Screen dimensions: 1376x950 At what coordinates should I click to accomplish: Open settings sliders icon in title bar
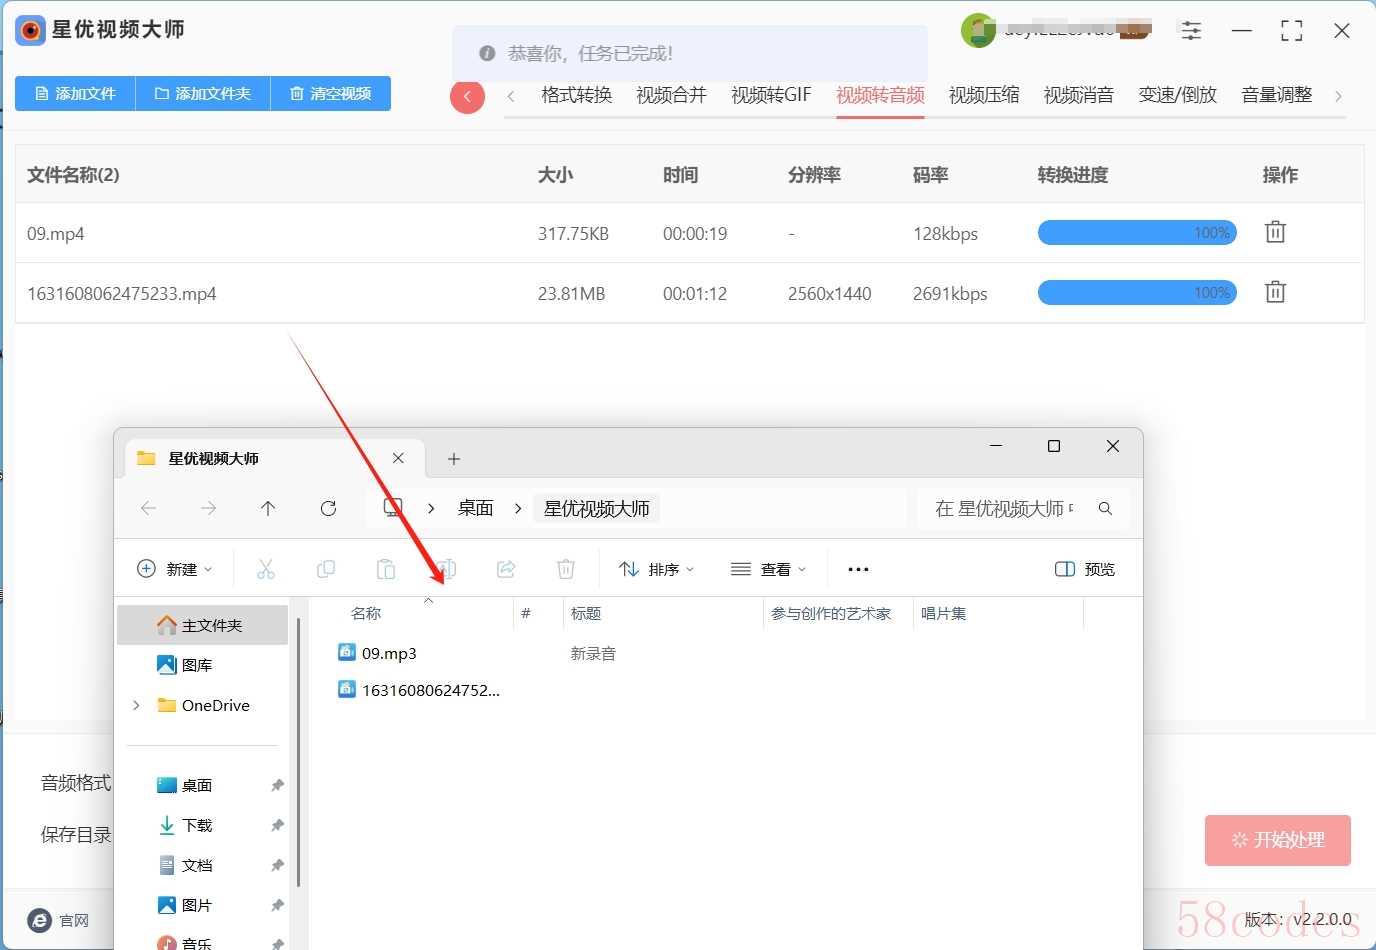(x=1191, y=31)
